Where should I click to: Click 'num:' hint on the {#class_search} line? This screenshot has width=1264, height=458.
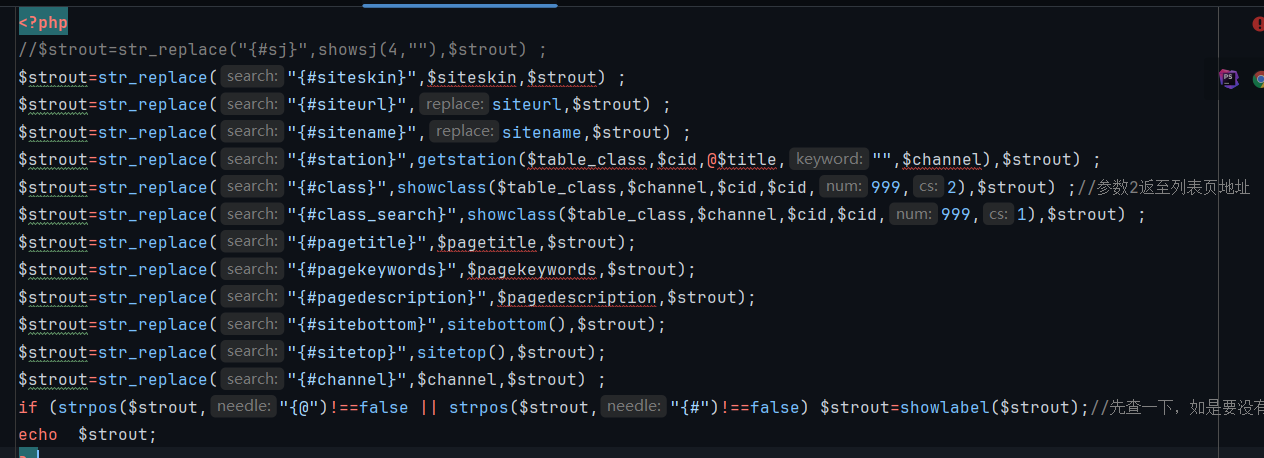coord(912,214)
